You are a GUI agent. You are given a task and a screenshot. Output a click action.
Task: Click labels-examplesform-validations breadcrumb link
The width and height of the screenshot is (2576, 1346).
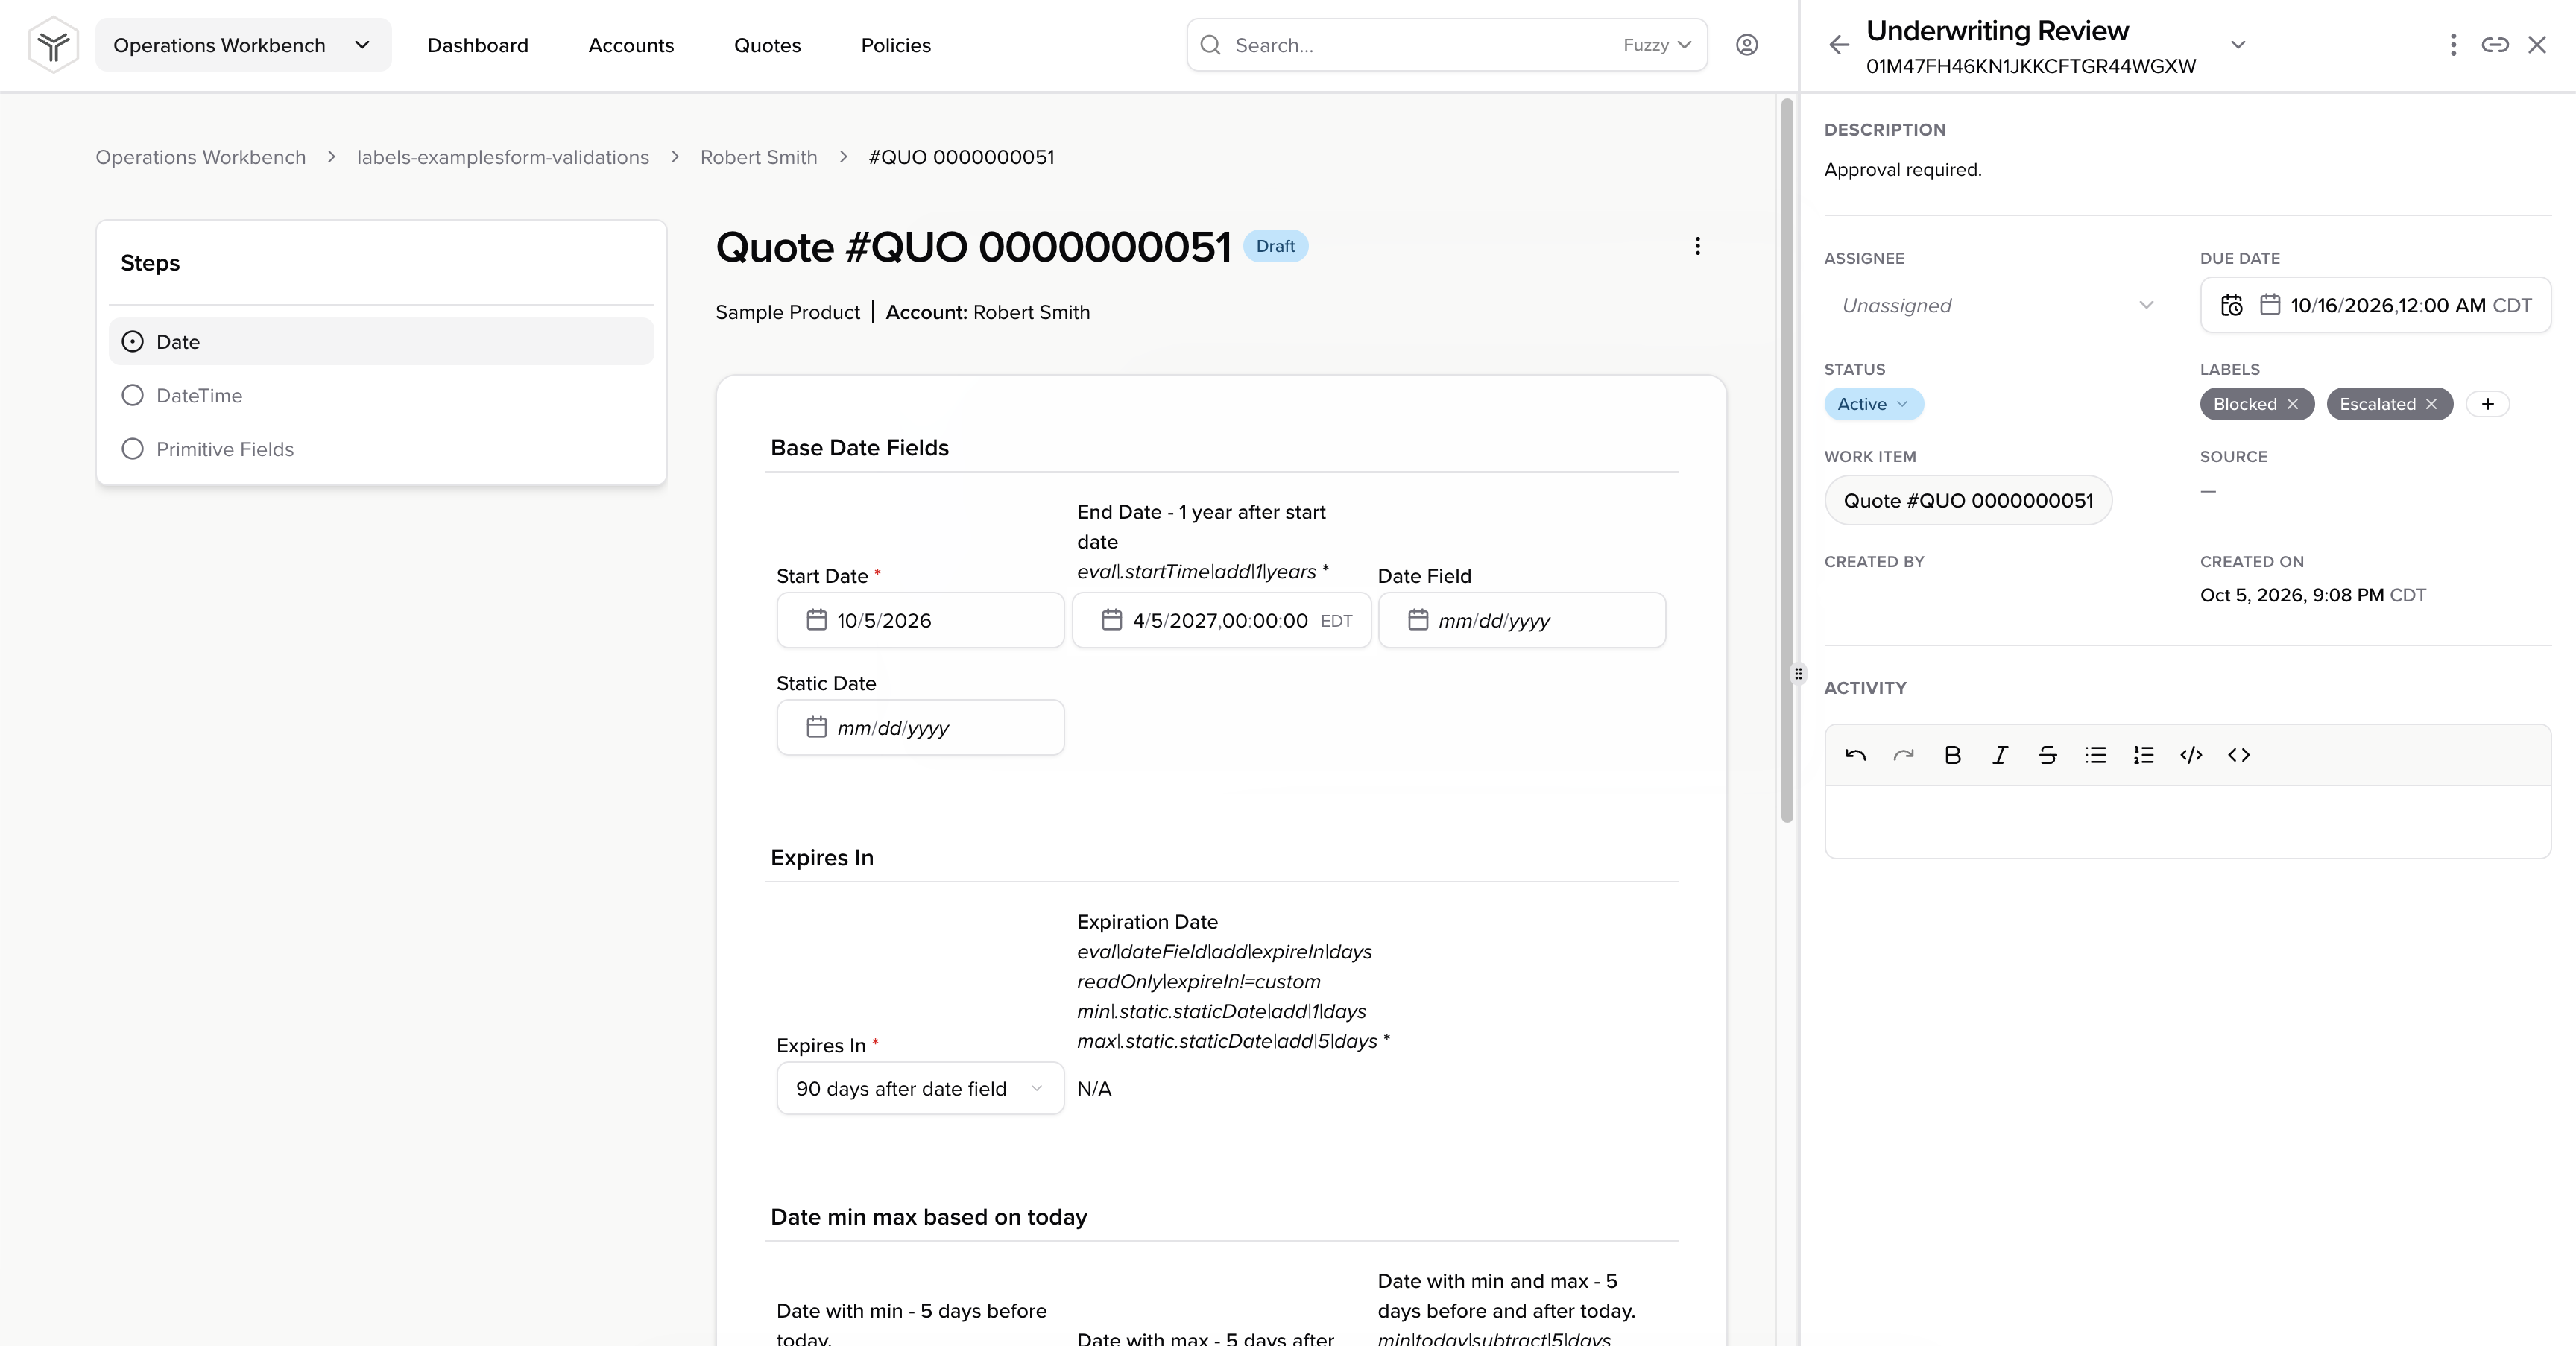point(503,157)
